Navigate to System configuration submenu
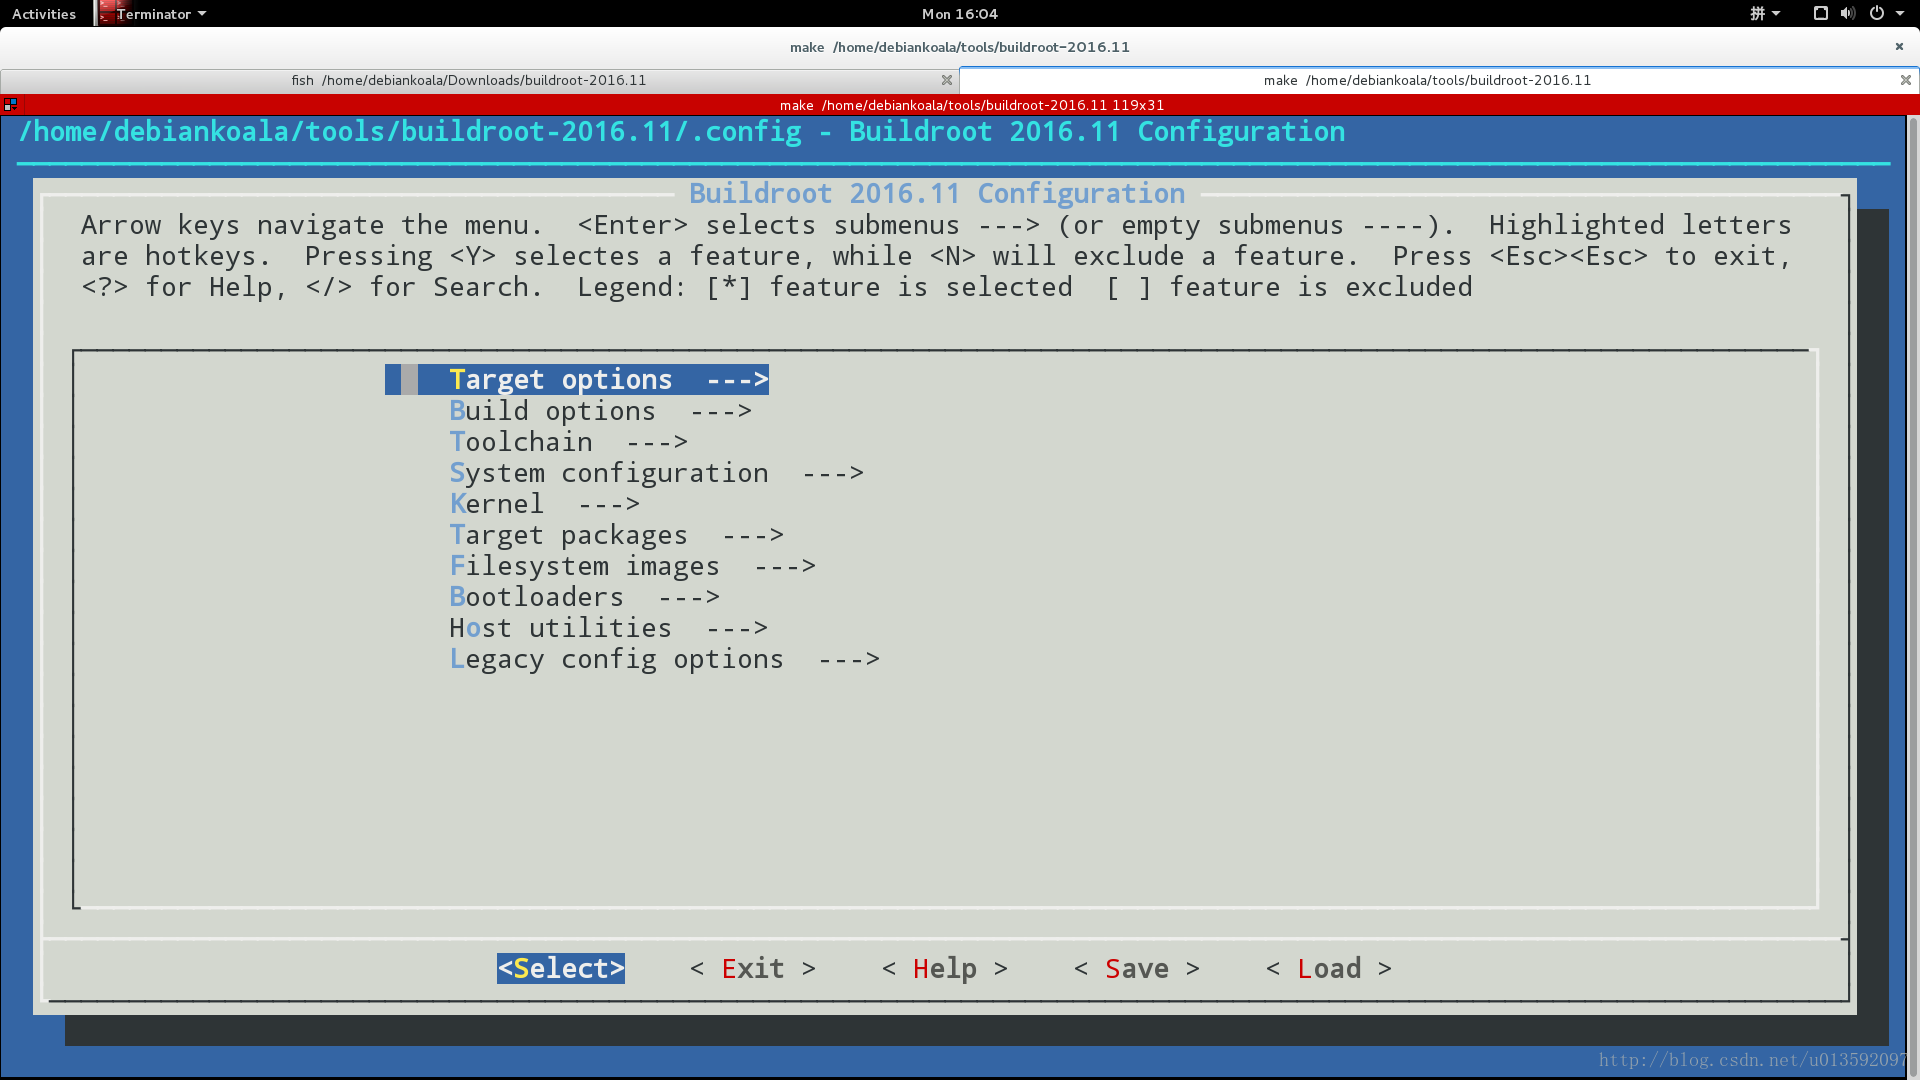Viewport: 1920px width, 1080px height. 657,472
